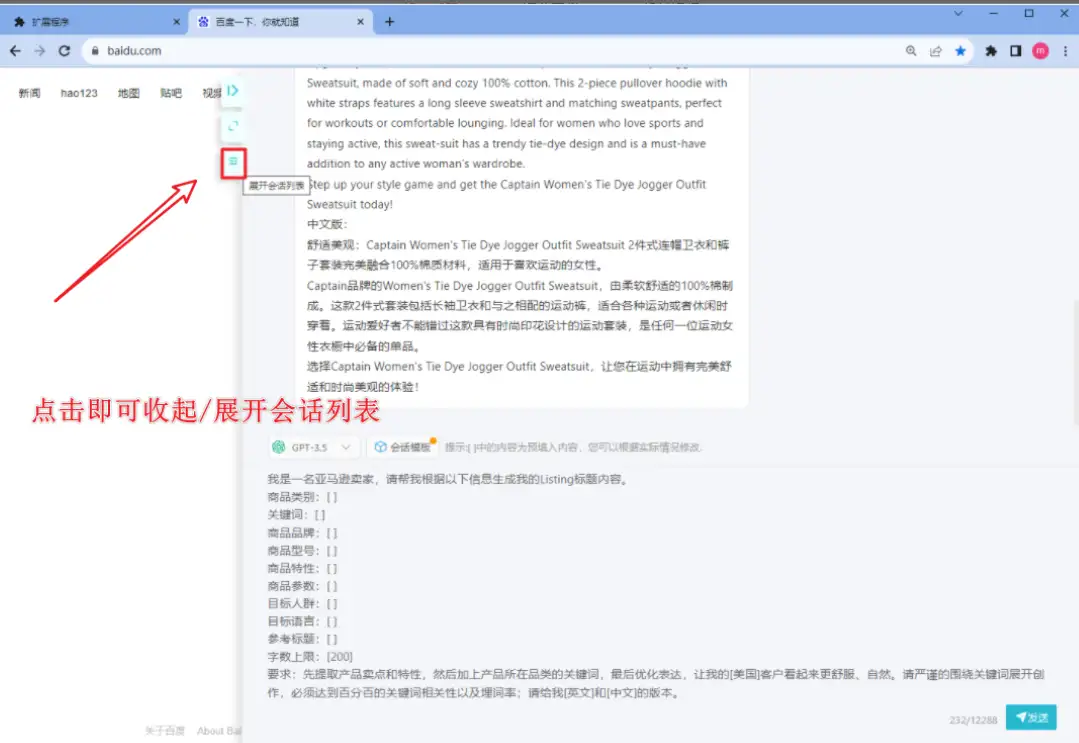Viewport: 1079px width, 743px height.
Task: Close the 扩展程序 tab
Action: 176,22
